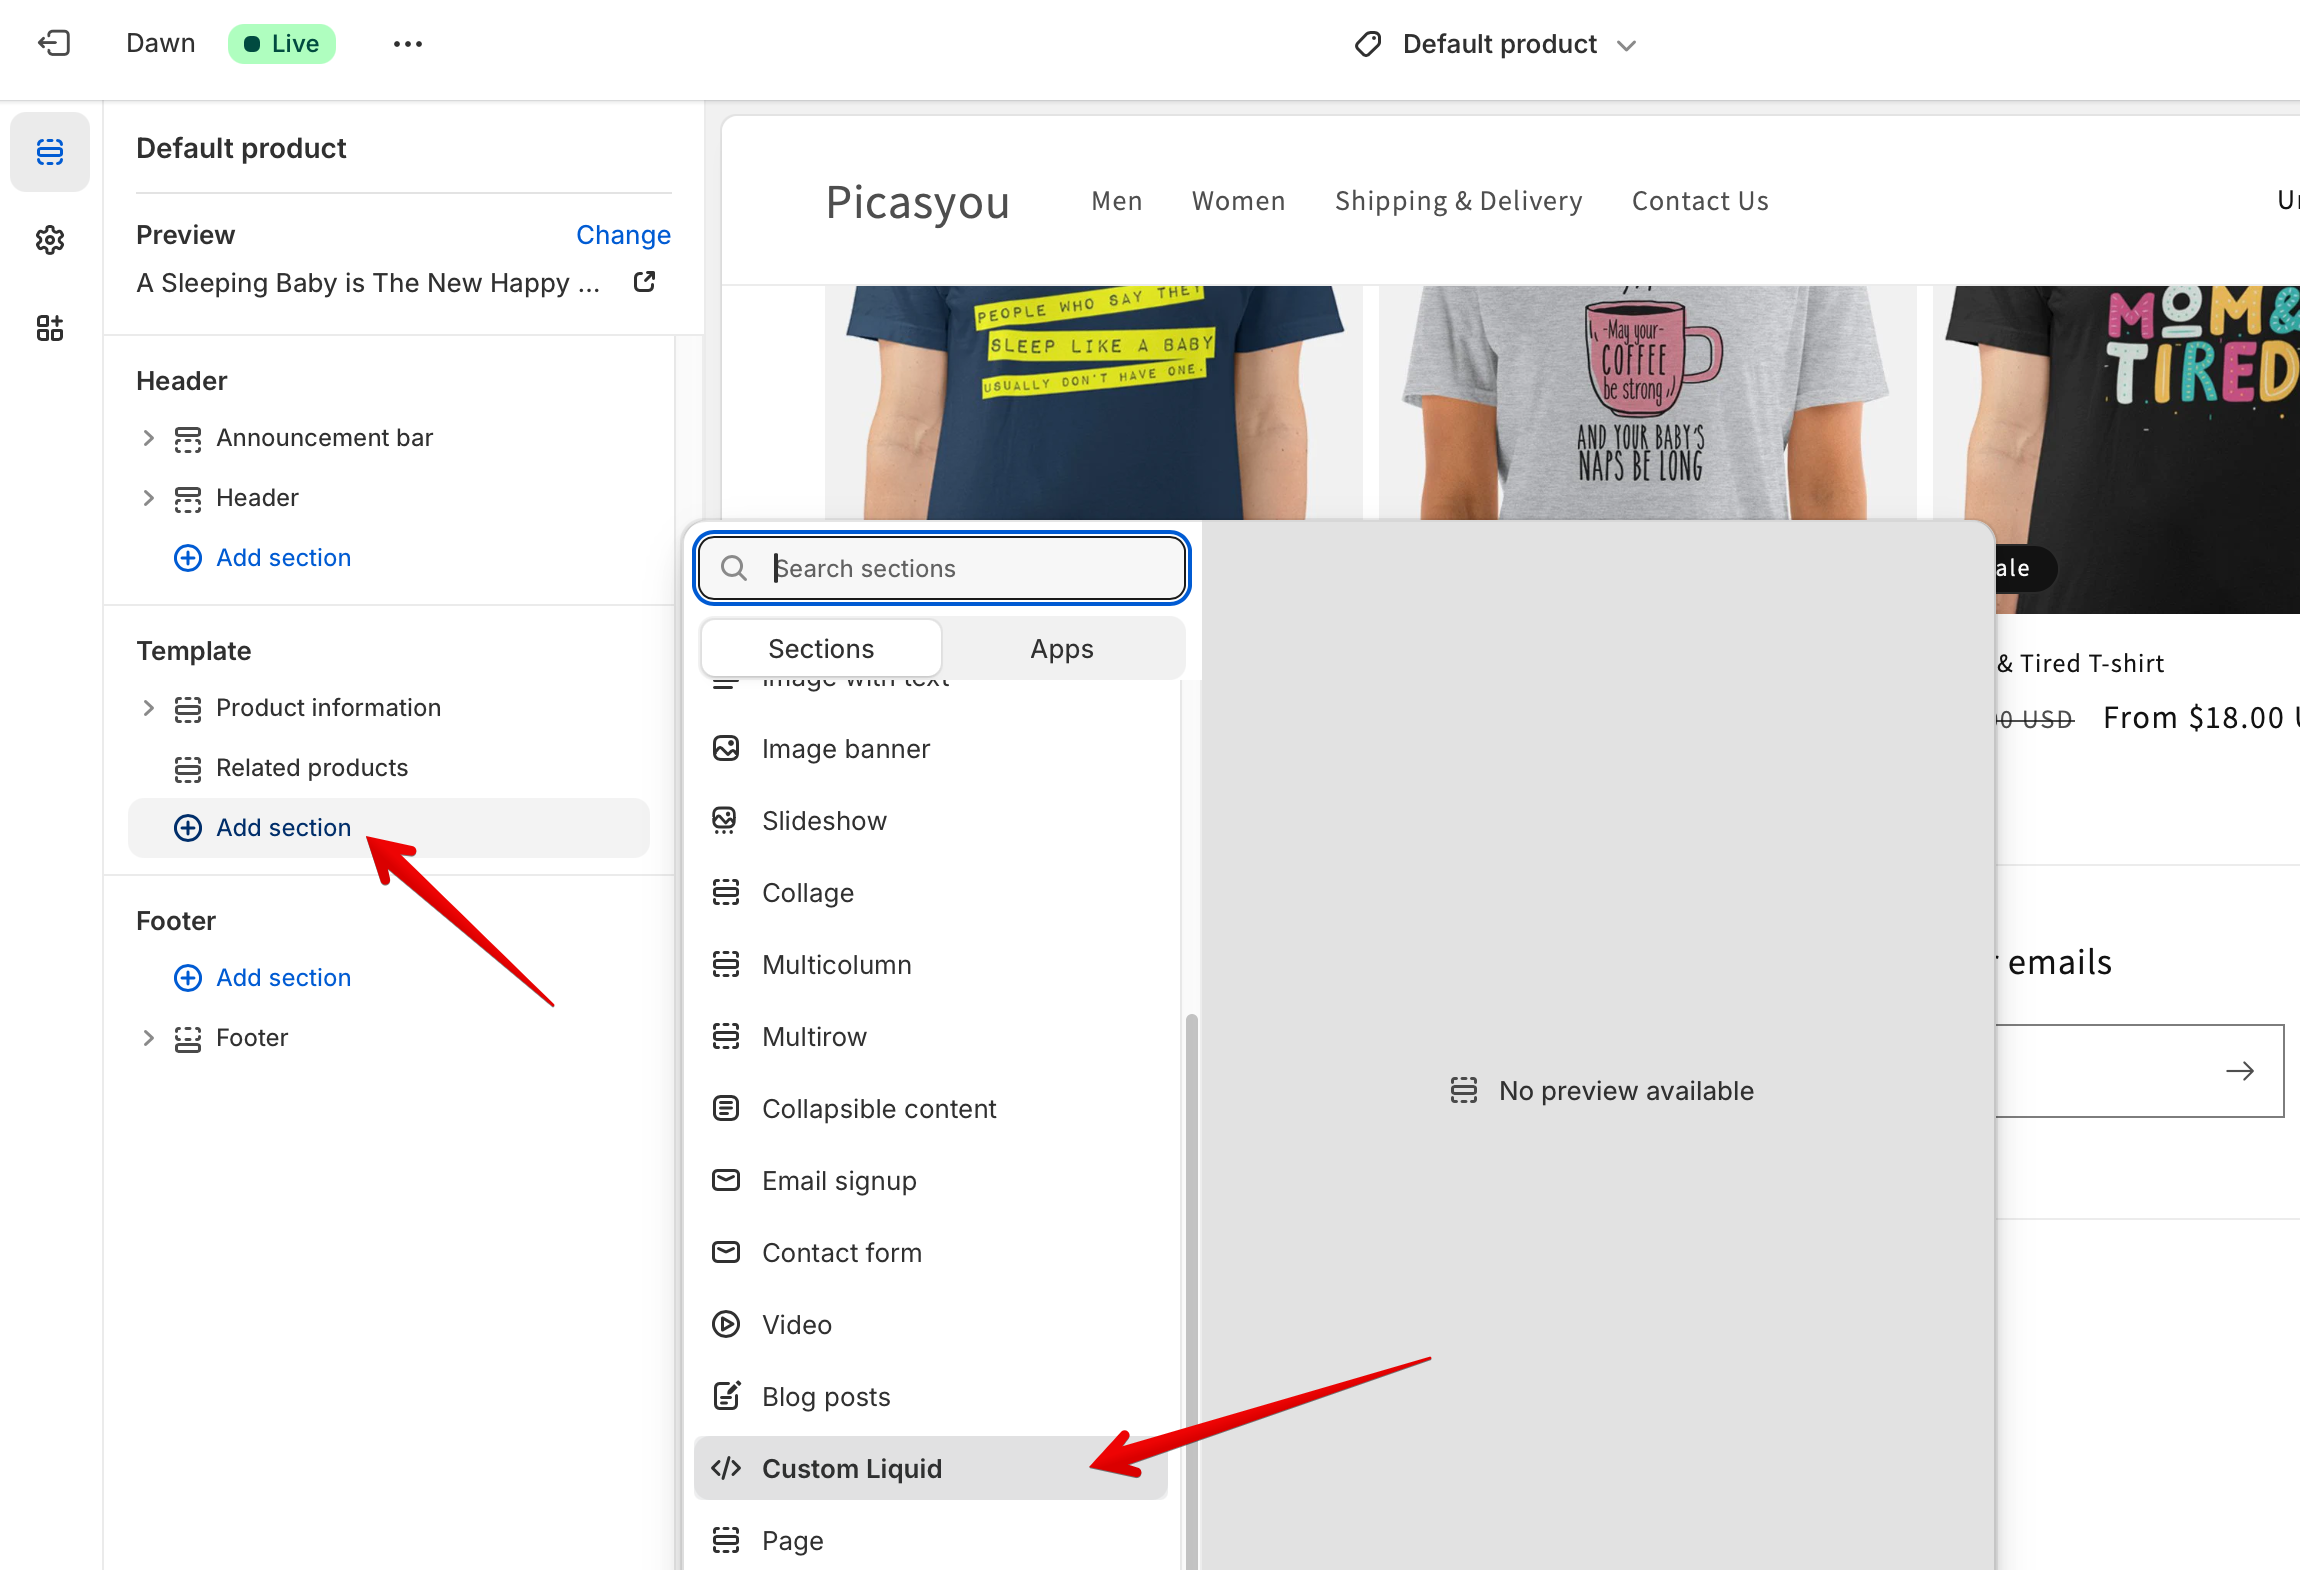Viewport: 2300px width, 1570px height.
Task: Expand the Product information section
Action: click(149, 708)
